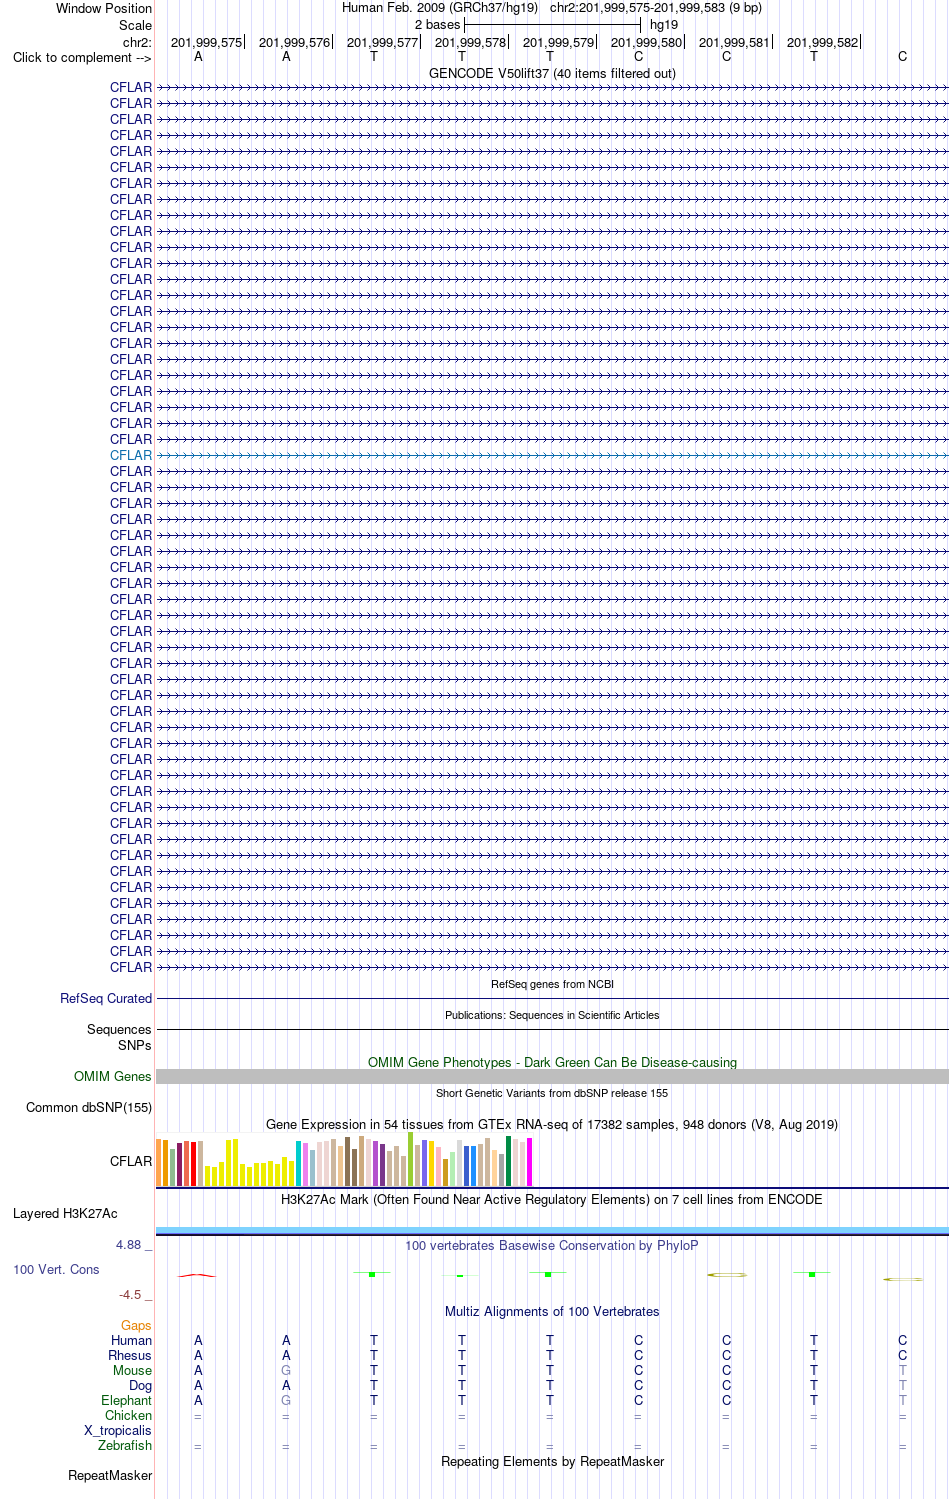The image size is (950, 1499).
Task: Click the orange Gaps label
Action: tap(136, 1325)
